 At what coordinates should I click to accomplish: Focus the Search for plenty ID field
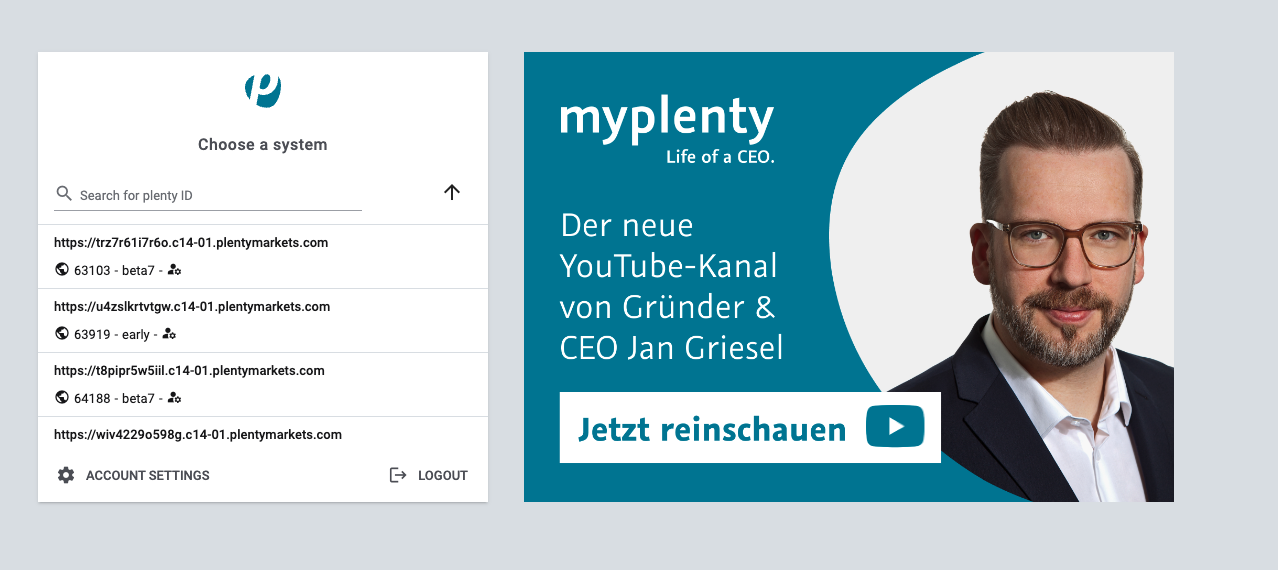coord(220,195)
